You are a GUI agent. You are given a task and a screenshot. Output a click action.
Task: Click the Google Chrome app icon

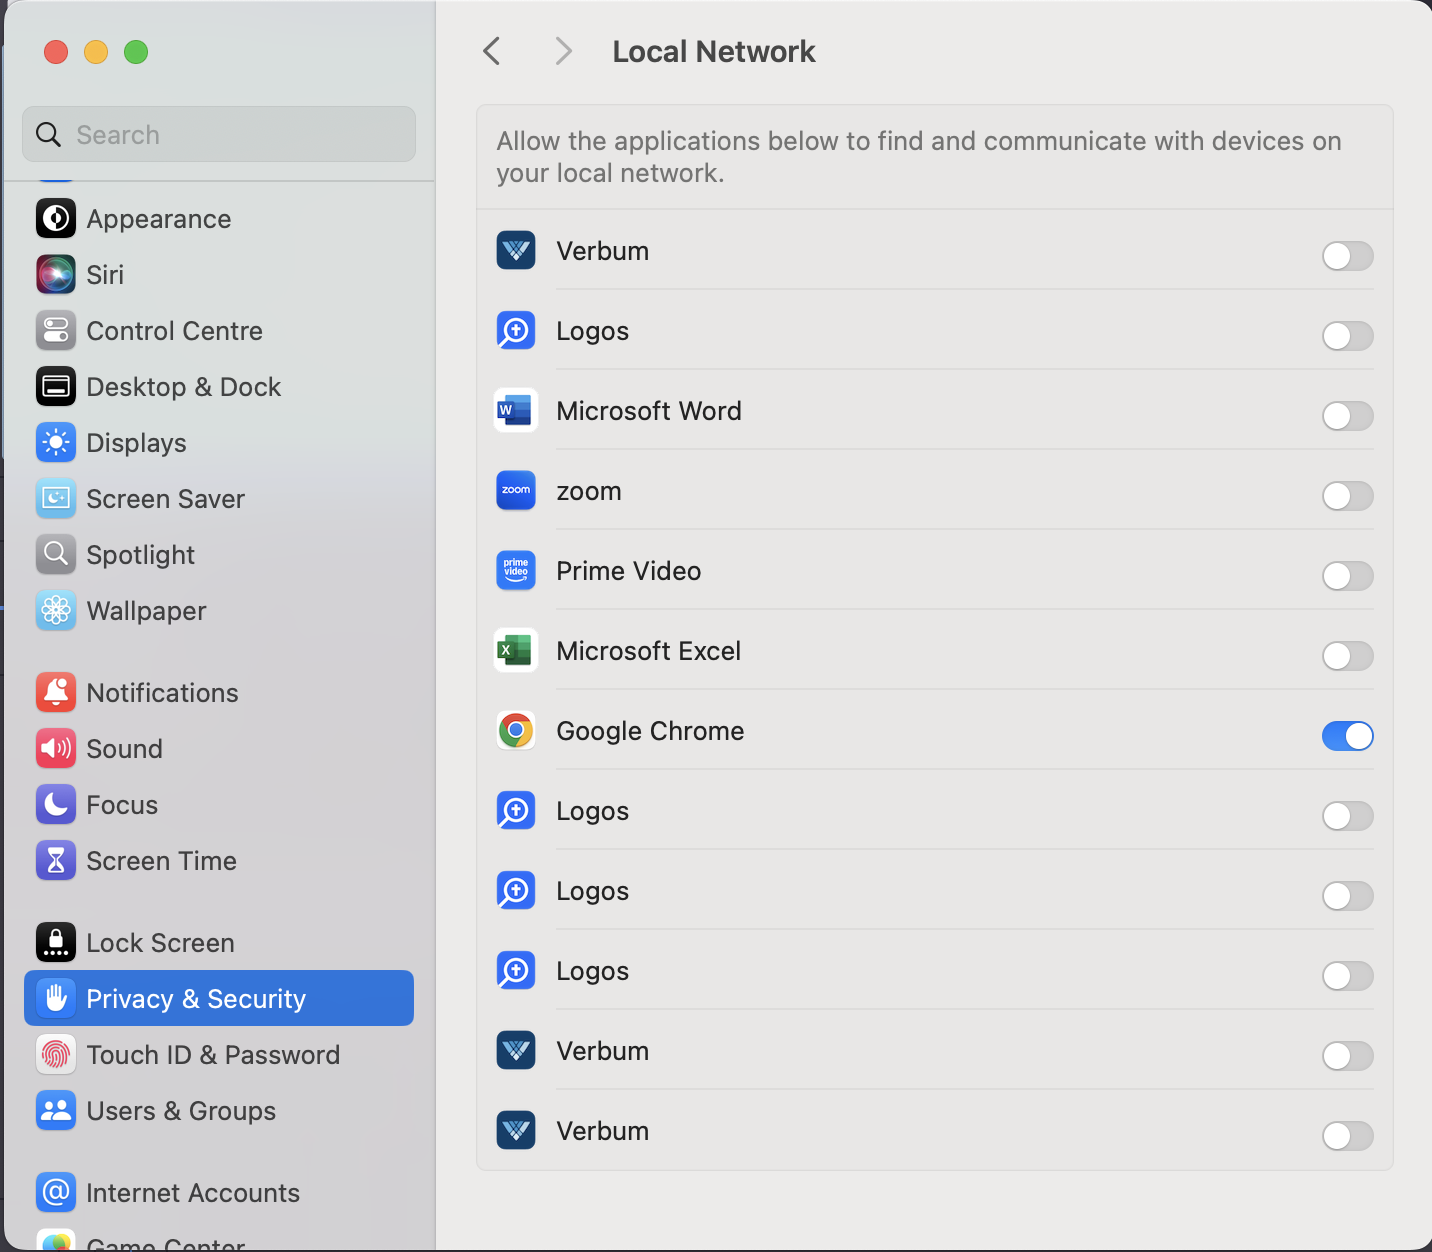pyautogui.click(x=516, y=730)
